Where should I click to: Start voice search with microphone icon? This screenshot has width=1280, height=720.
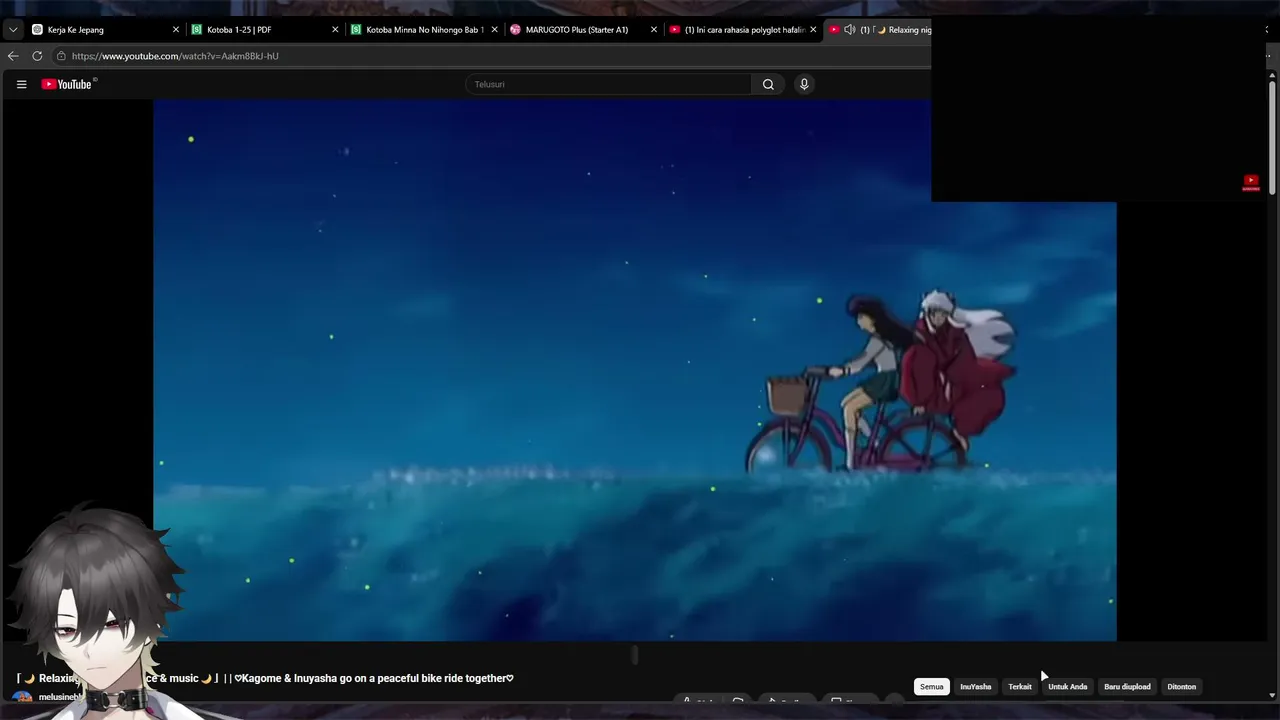(x=803, y=84)
